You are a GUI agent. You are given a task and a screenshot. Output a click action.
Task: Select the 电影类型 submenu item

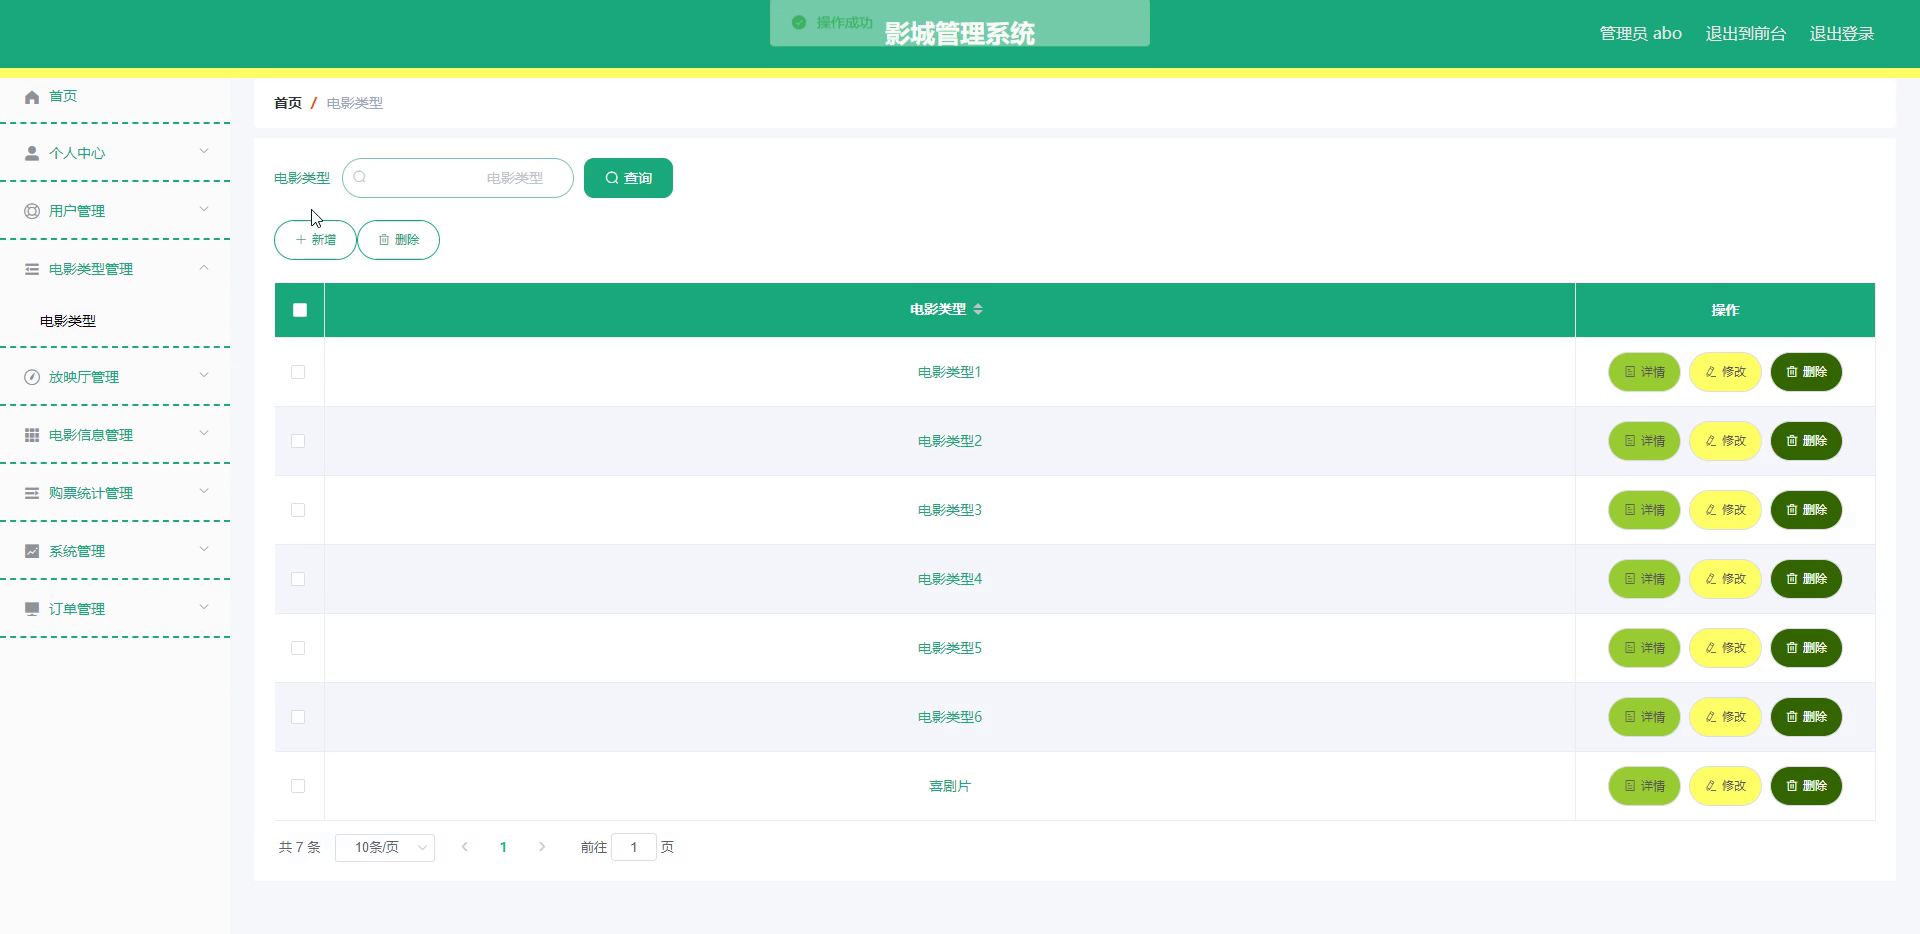point(115,321)
